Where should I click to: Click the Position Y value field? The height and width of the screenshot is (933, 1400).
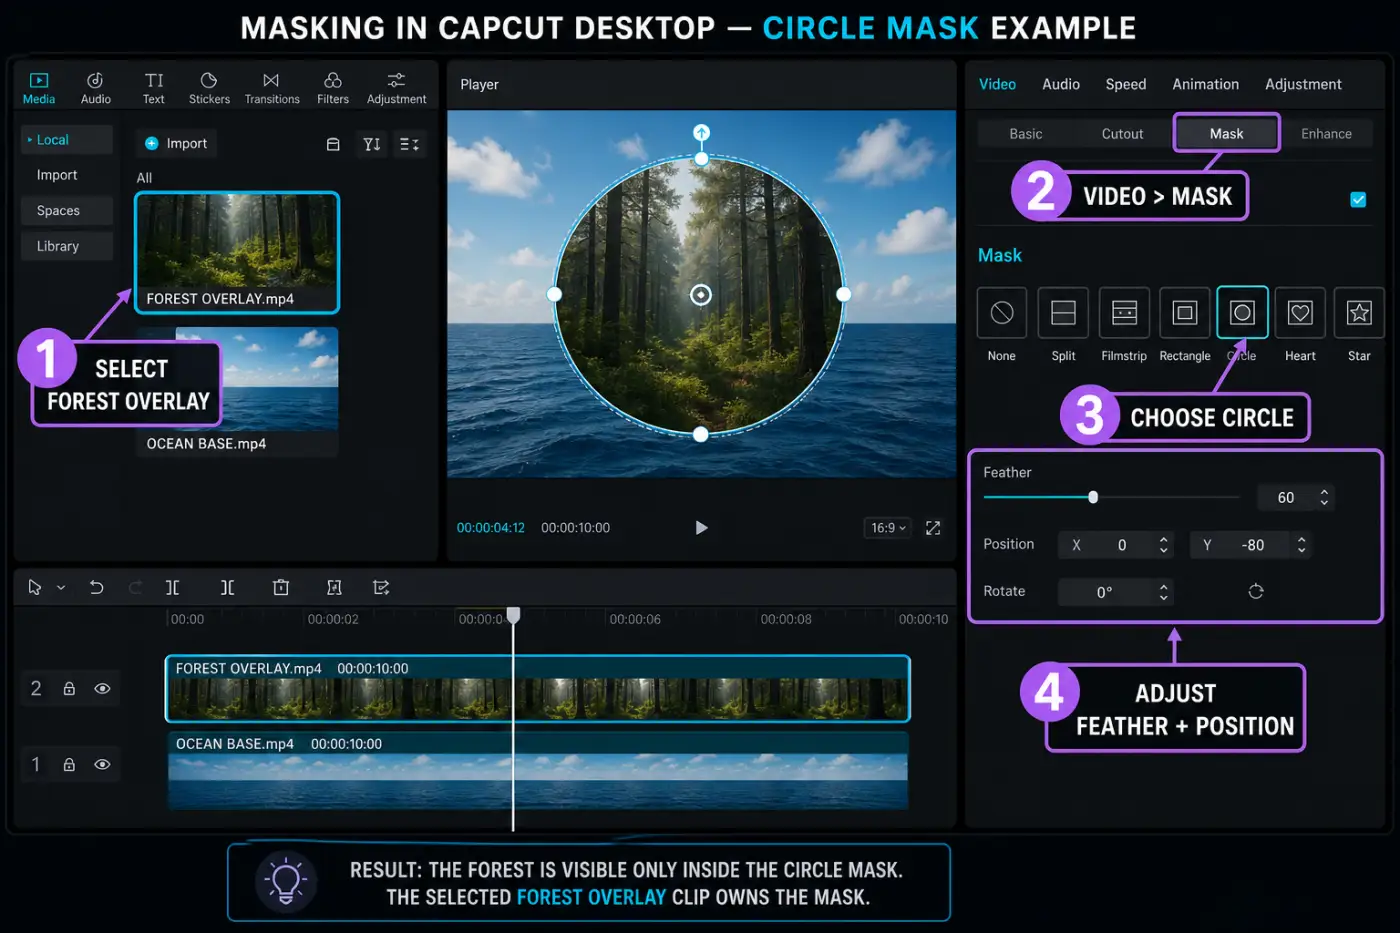pyautogui.click(x=1250, y=545)
